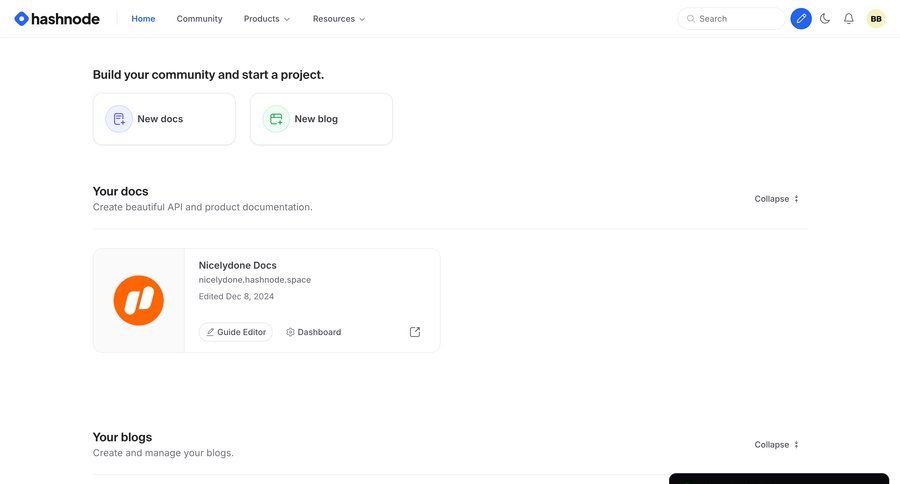900x484 pixels.
Task: Collapse the Your docs section
Action: 776,199
